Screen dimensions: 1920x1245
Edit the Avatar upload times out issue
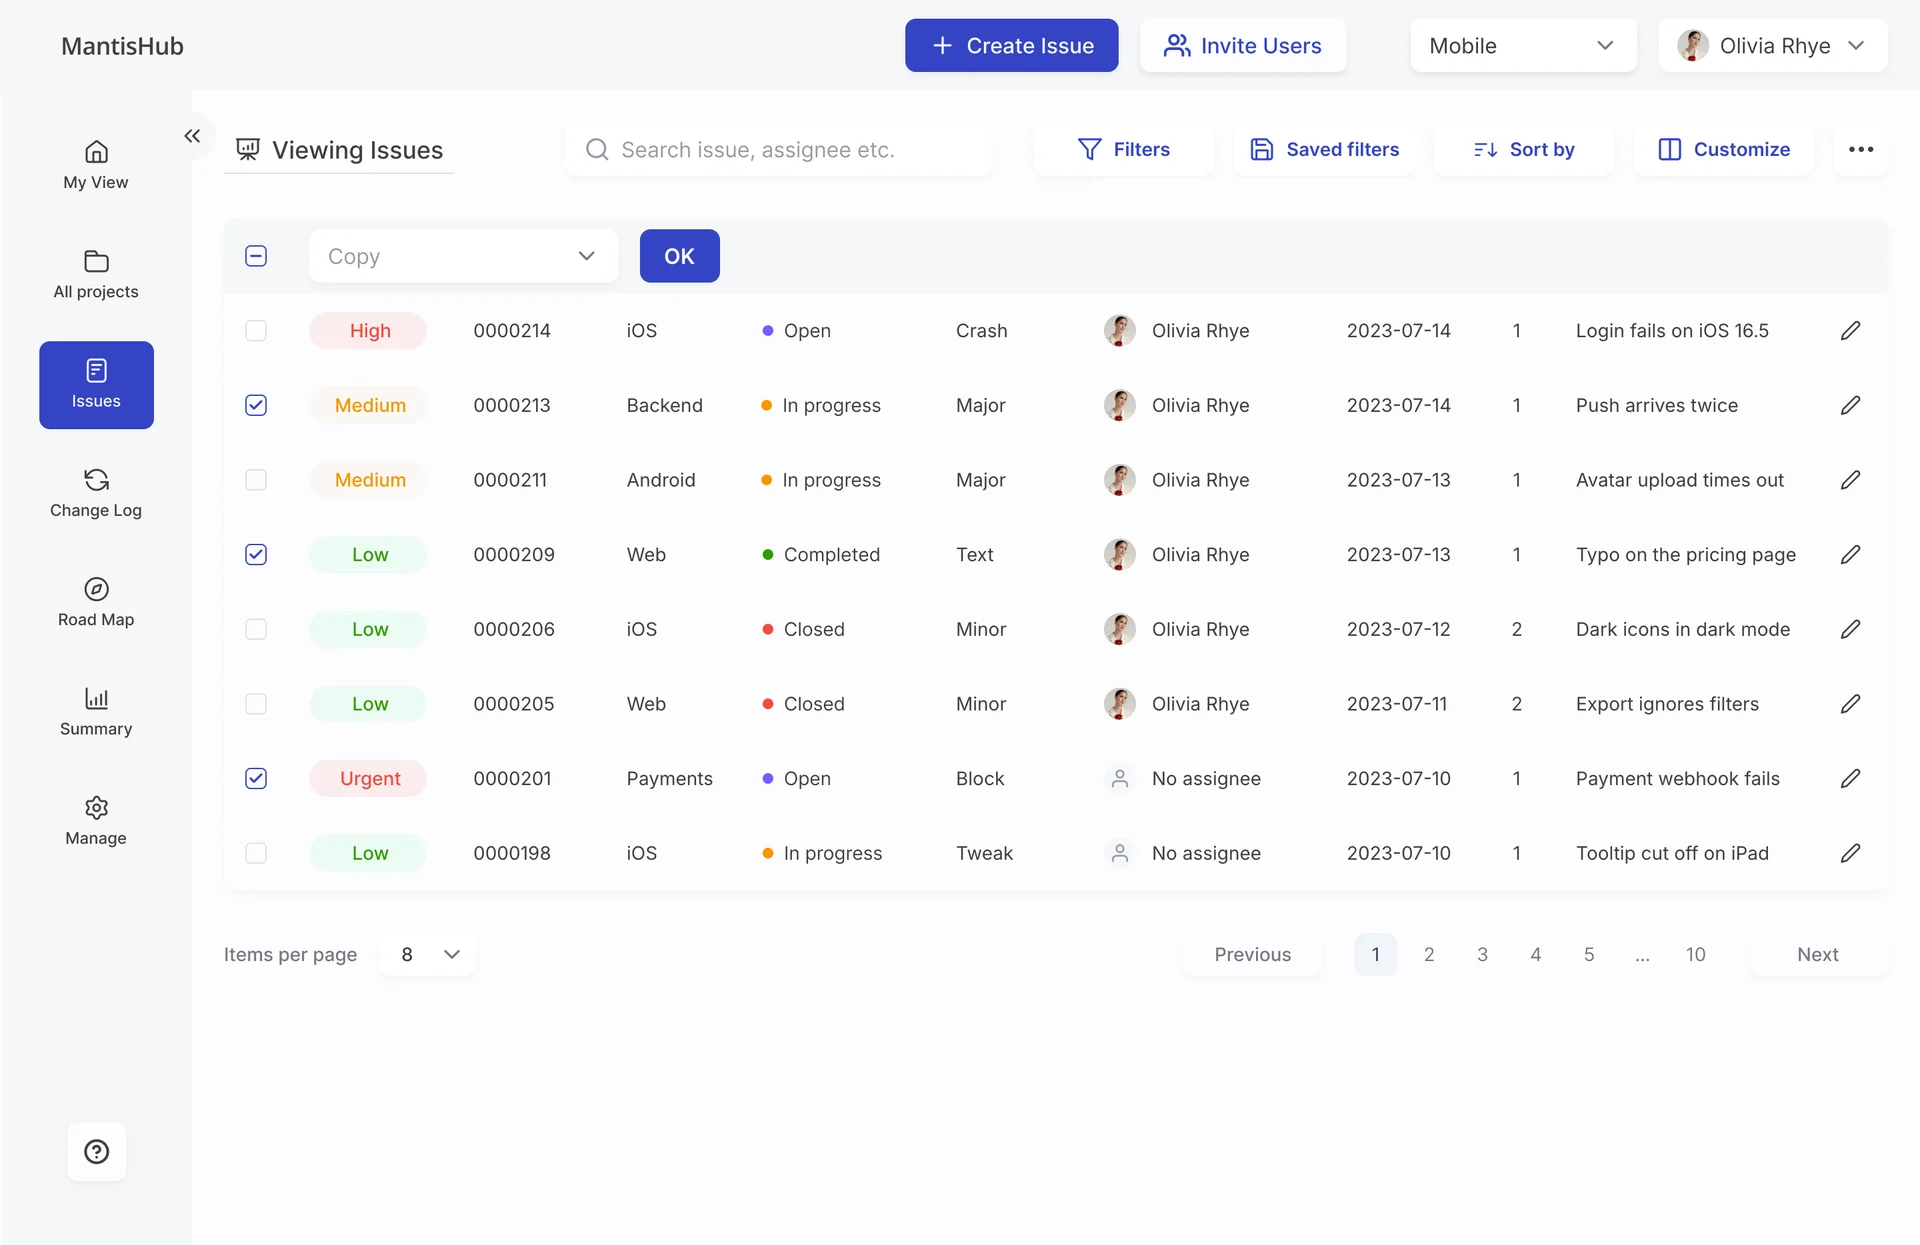point(1850,480)
